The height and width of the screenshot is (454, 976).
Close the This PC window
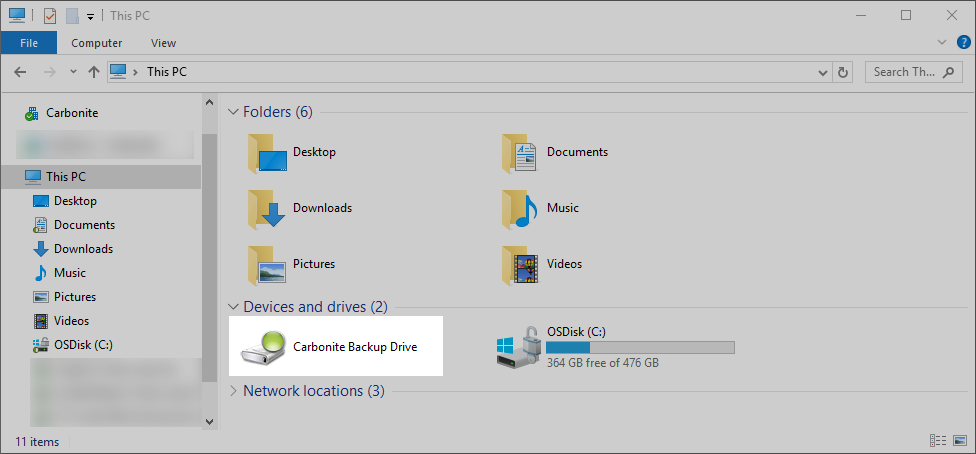pos(952,16)
